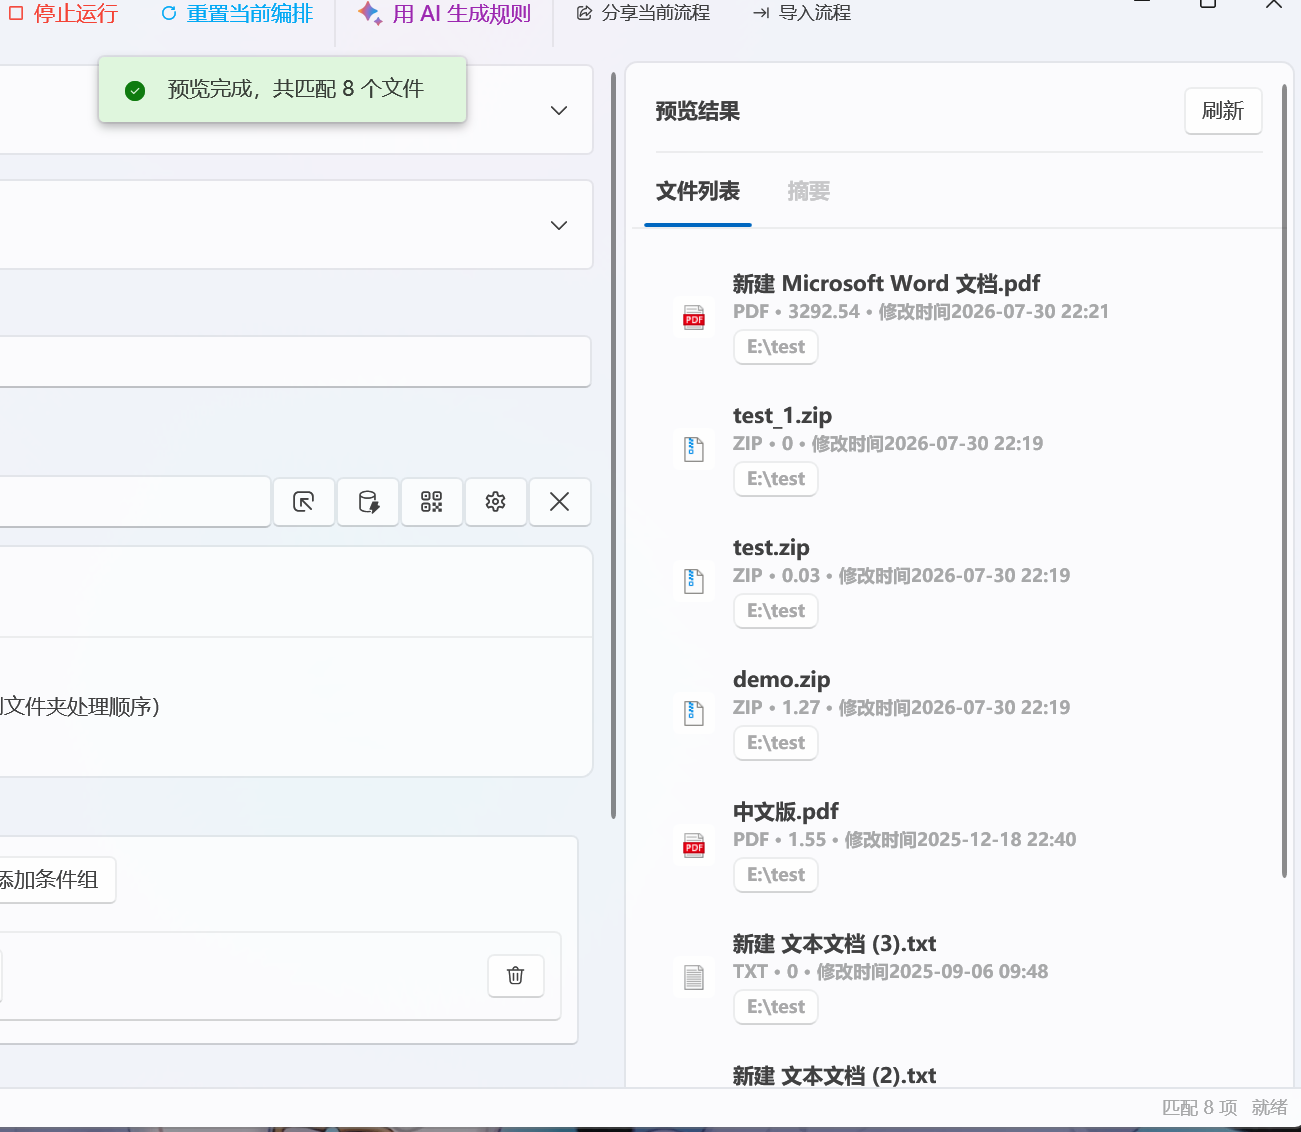Click the database-with-lightning icon button
This screenshot has height=1132, width=1301.
coord(368,501)
